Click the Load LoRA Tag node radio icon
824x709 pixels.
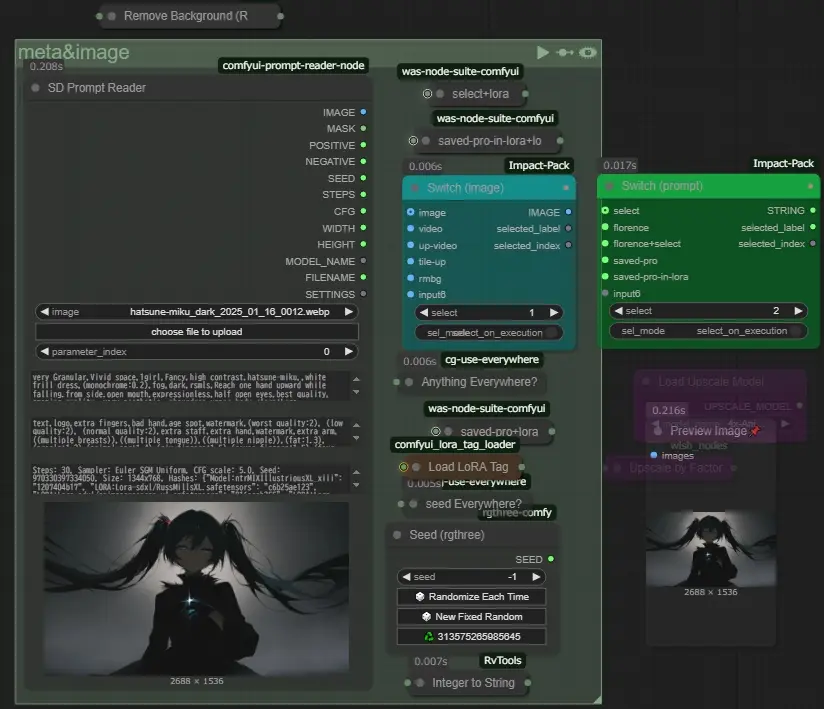pos(403,467)
